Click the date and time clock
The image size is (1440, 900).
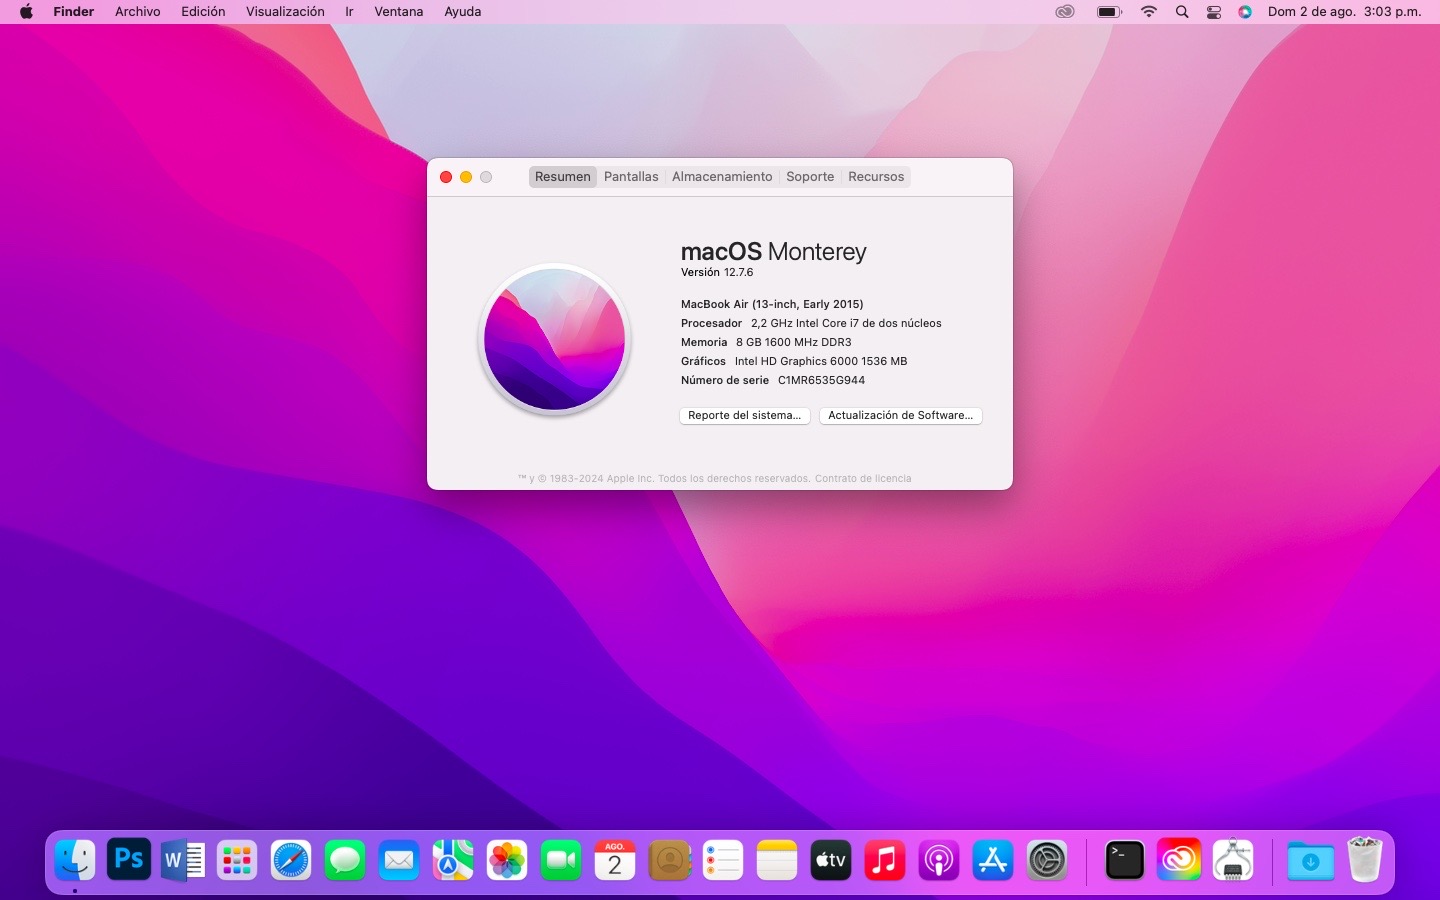point(1345,12)
